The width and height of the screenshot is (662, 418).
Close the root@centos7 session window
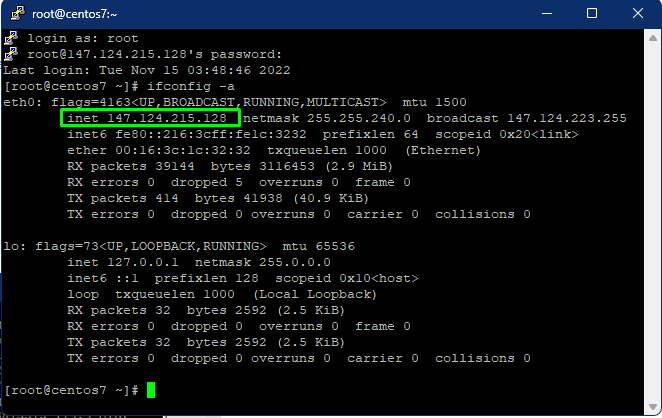[x=638, y=14]
